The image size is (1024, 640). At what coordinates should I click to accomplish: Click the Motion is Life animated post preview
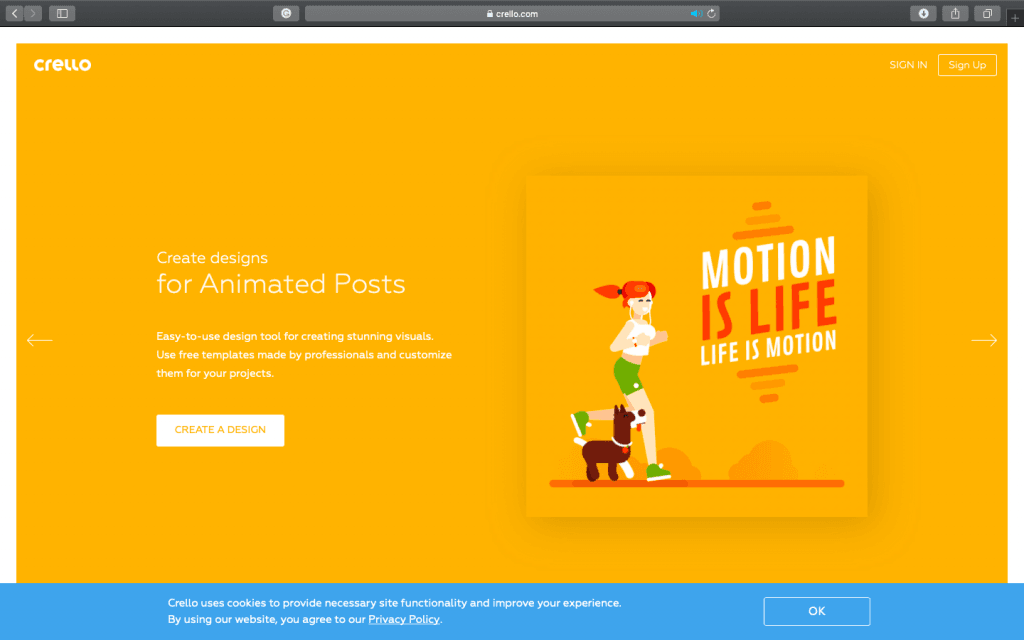(x=697, y=346)
